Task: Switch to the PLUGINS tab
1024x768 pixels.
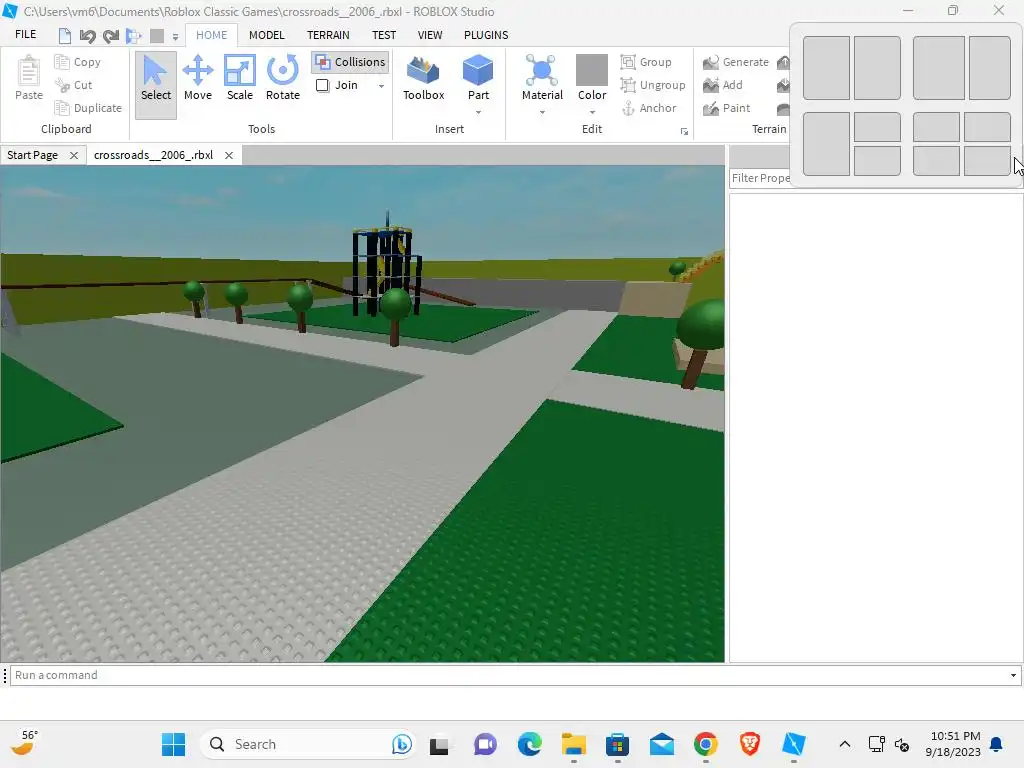Action: (x=486, y=35)
